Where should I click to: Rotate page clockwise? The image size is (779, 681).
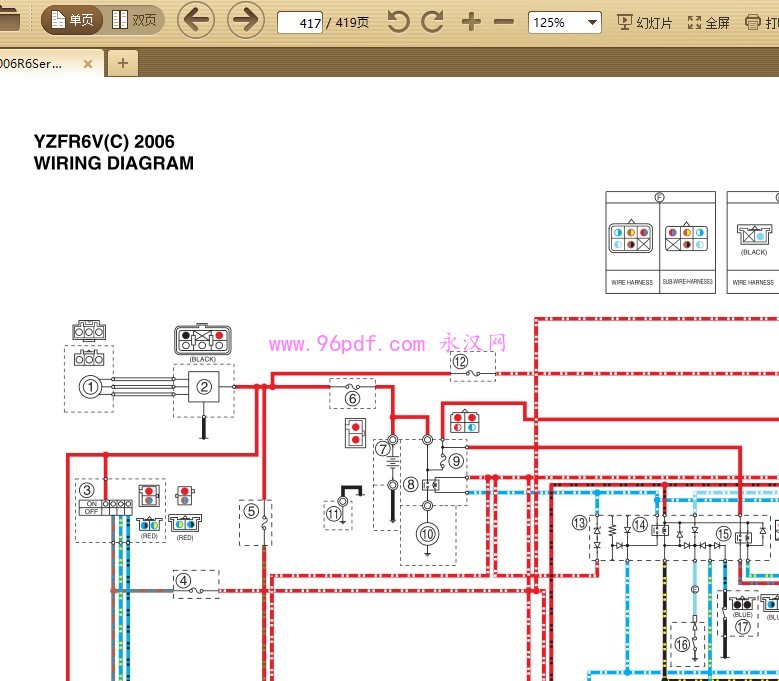point(432,21)
